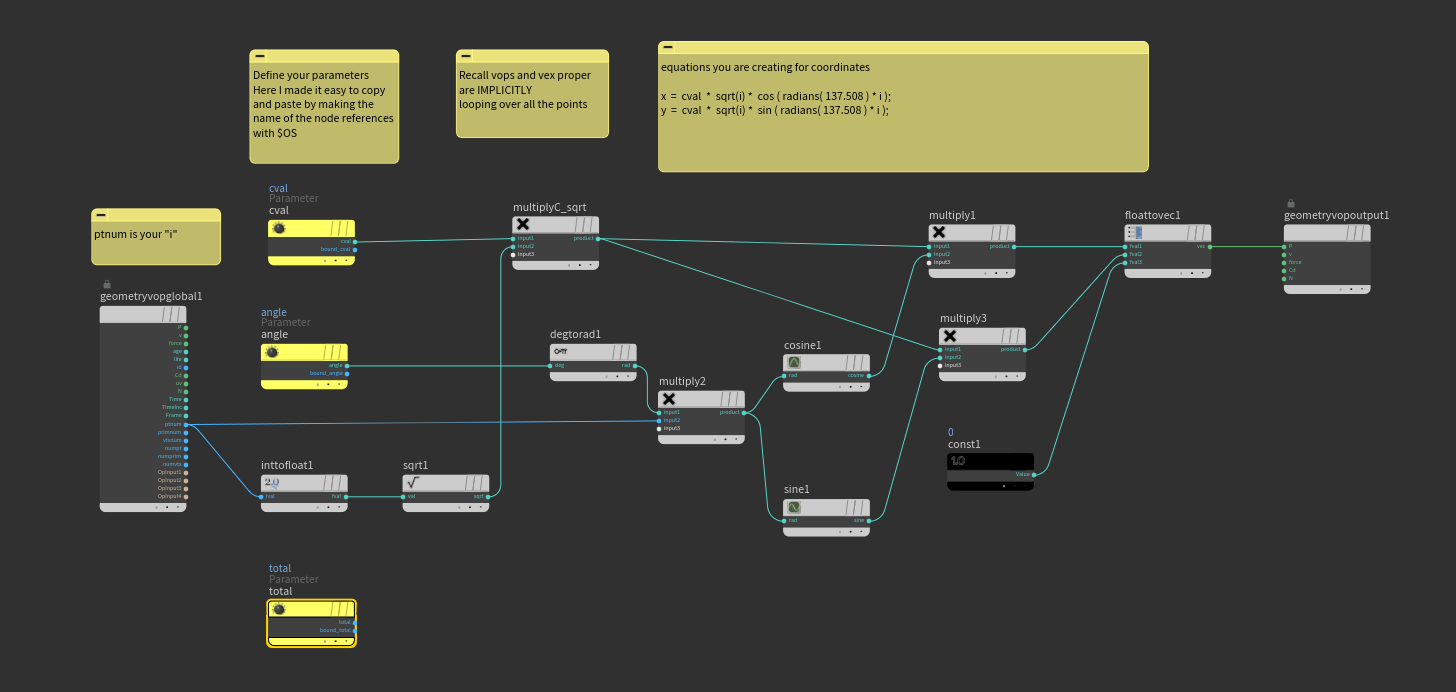Image resolution: width=1456 pixels, height=692 pixels.
Task: Click the sqrt1 square root icon
Action: (413, 483)
